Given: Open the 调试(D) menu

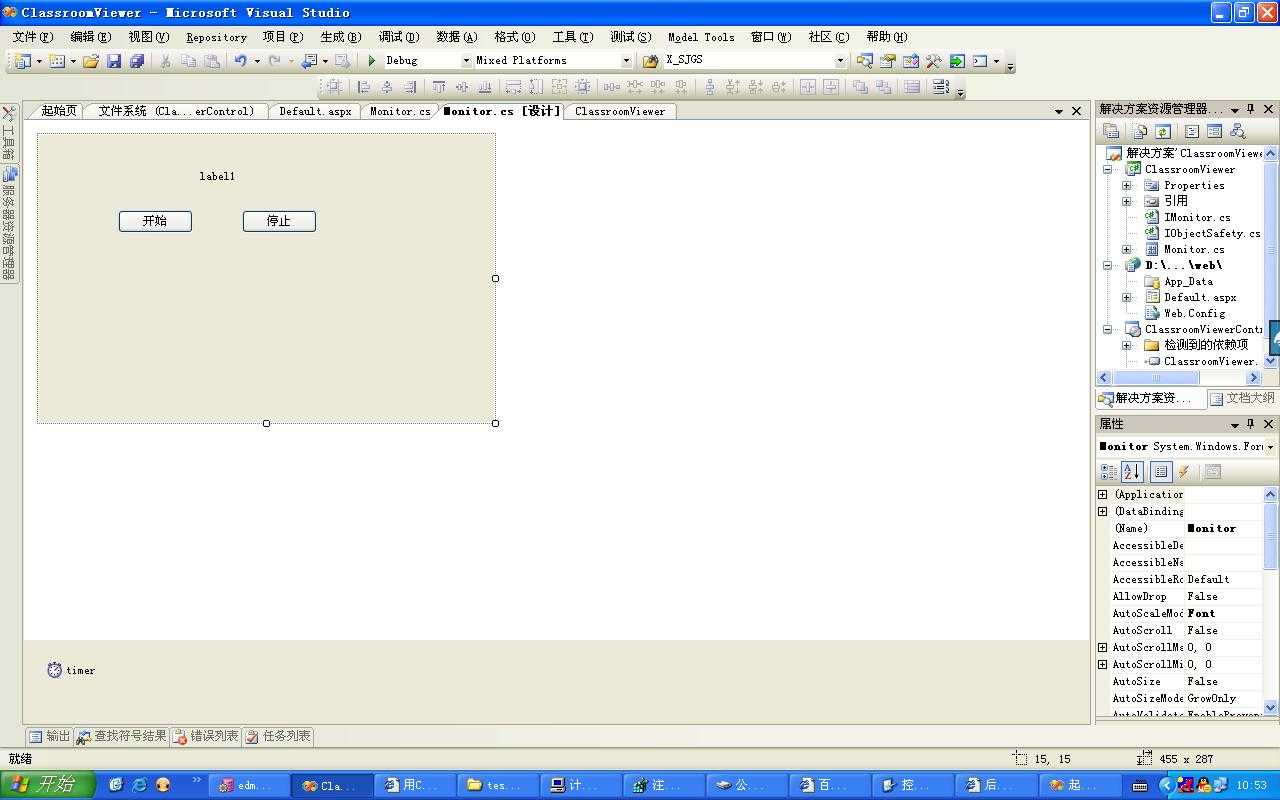Looking at the screenshot, I should pos(399,37).
